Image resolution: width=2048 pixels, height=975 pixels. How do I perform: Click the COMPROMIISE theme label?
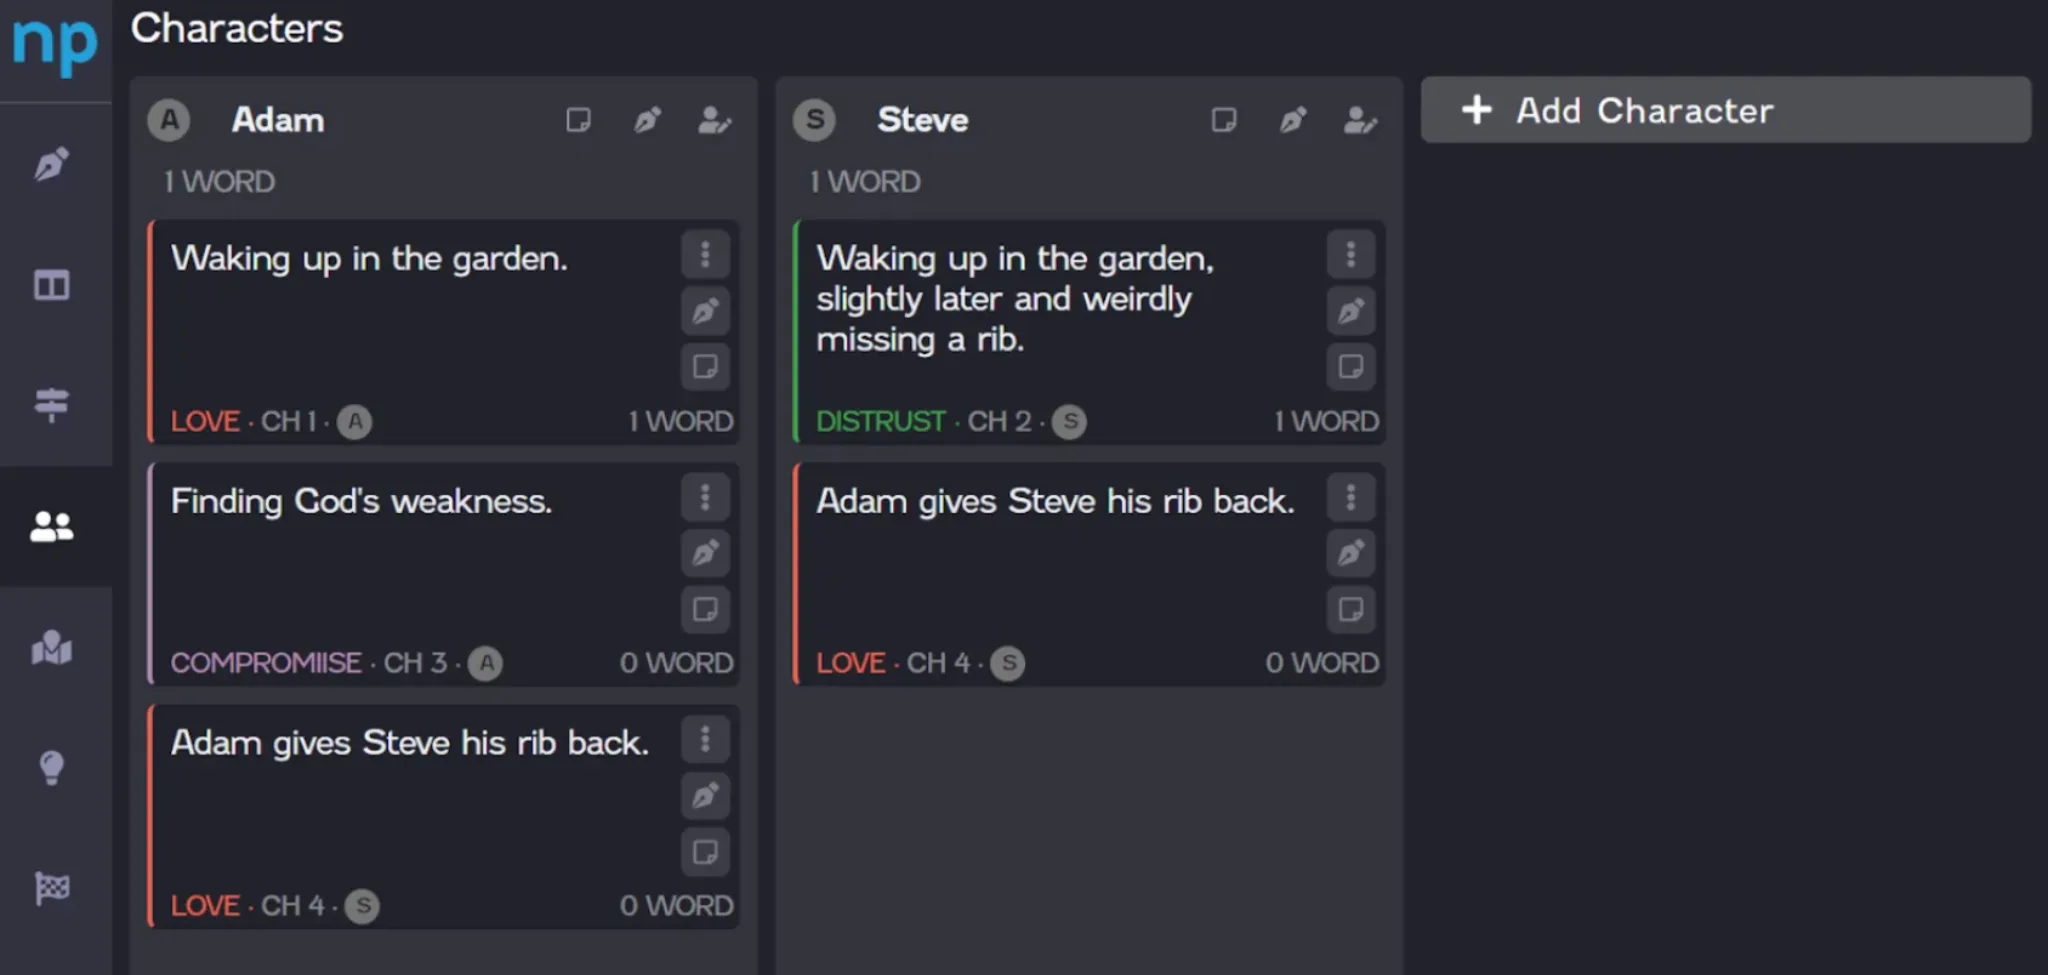(x=266, y=663)
